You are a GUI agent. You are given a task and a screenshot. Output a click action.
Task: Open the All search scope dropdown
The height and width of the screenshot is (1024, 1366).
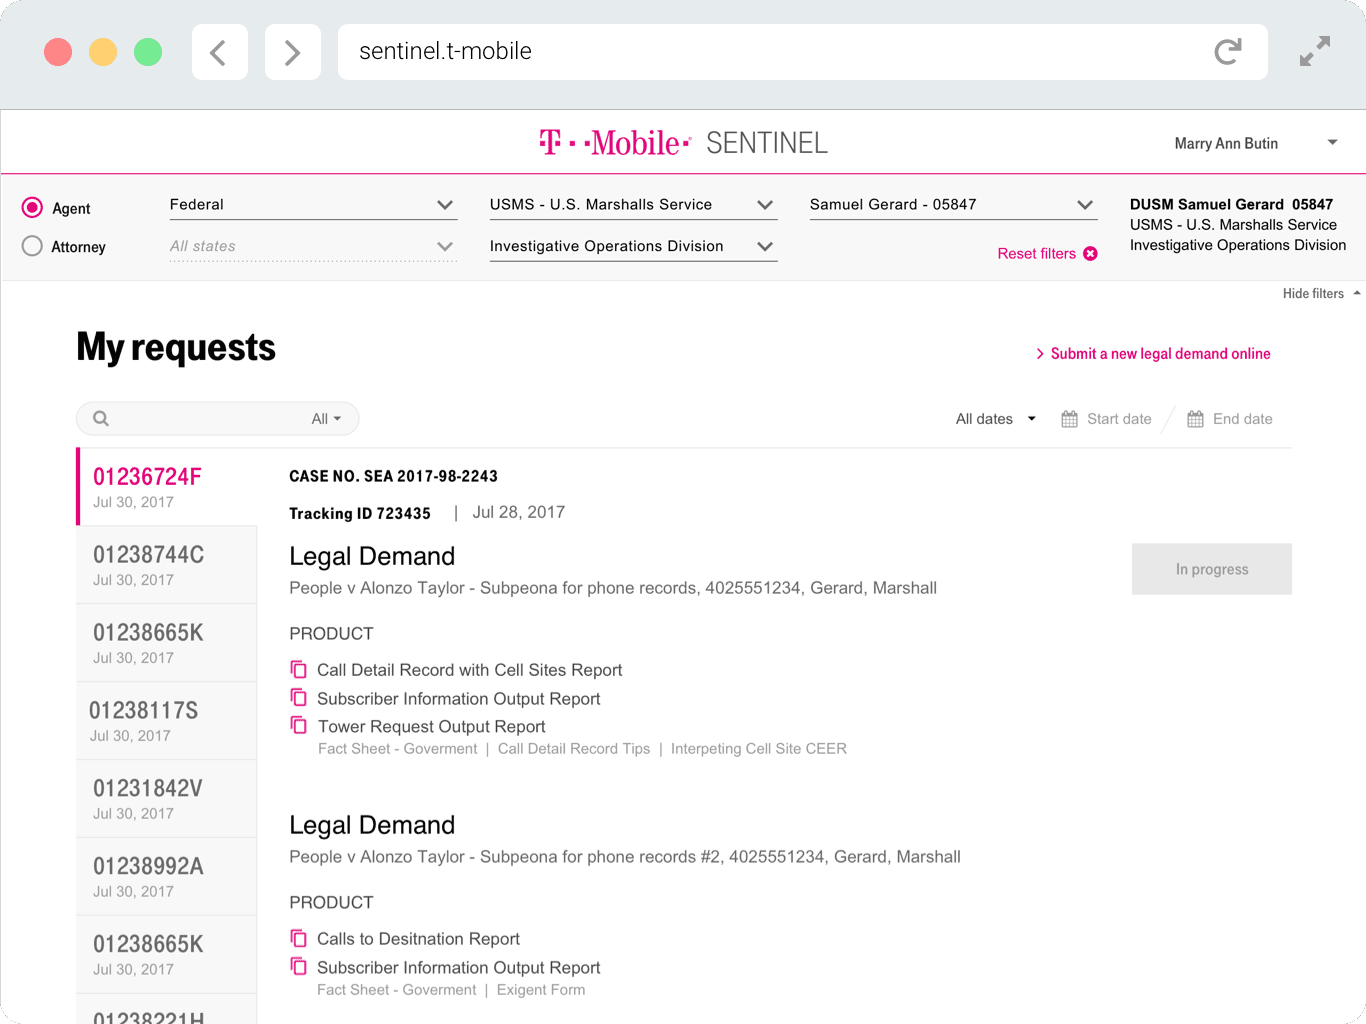(326, 419)
